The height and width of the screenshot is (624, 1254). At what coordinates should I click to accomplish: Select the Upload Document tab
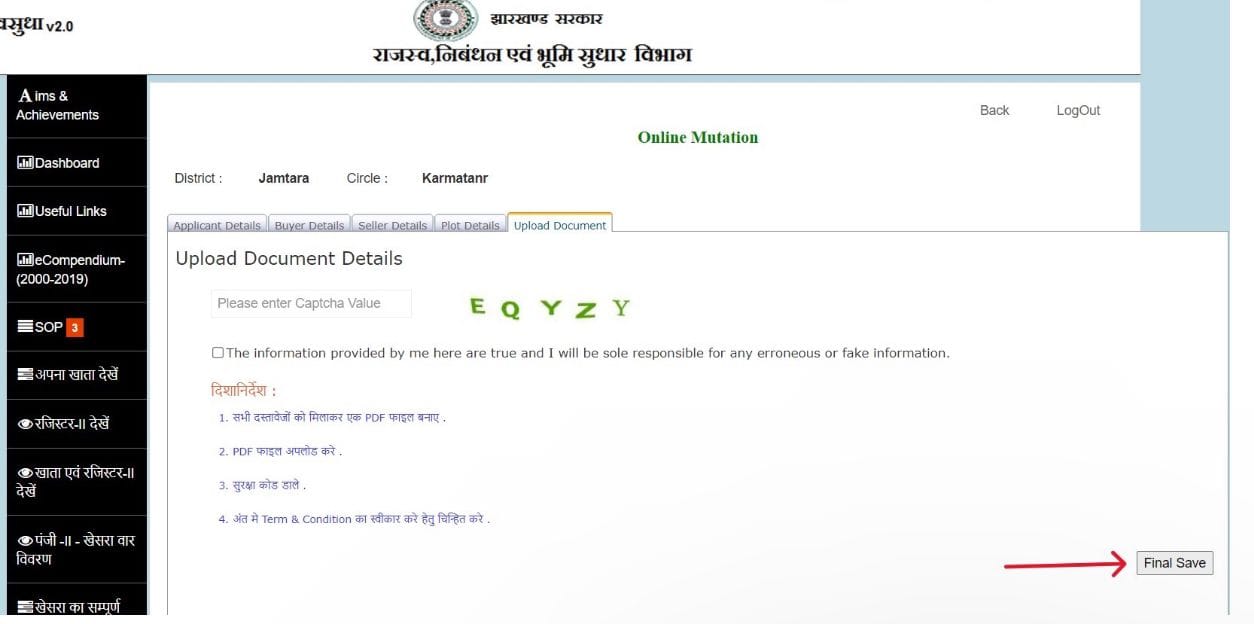pyautogui.click(x=559, y=225)
